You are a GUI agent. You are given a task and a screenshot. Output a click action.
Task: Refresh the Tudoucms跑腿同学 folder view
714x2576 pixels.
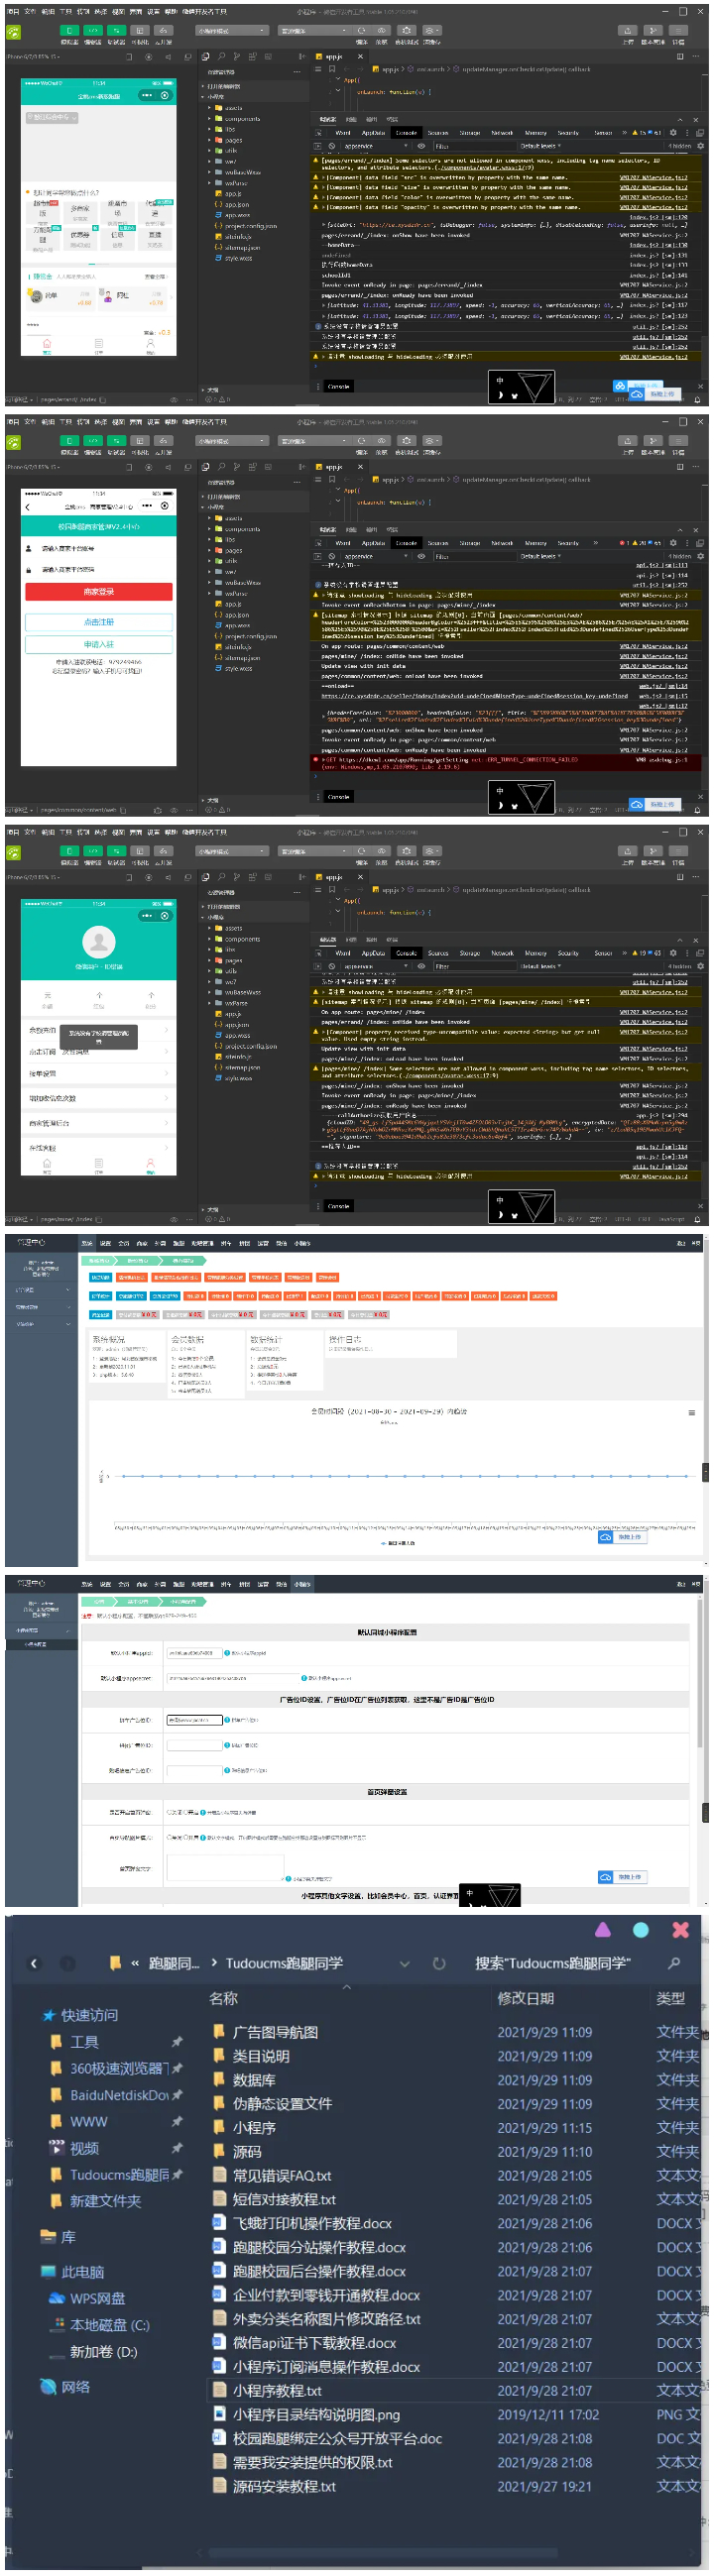pos(438,1963)
